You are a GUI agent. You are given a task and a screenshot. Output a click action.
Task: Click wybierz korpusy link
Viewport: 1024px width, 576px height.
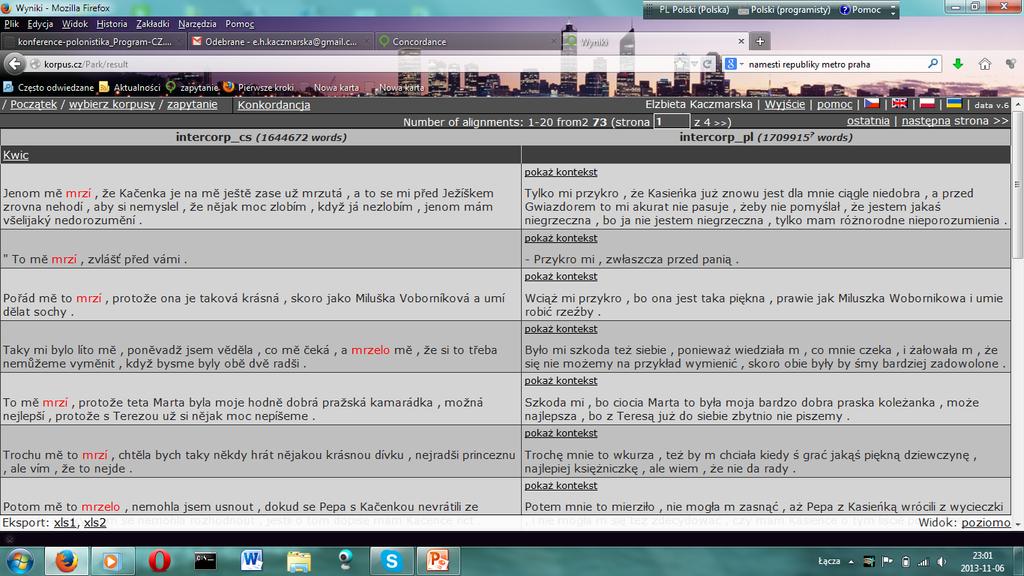[x=112, y=104]
